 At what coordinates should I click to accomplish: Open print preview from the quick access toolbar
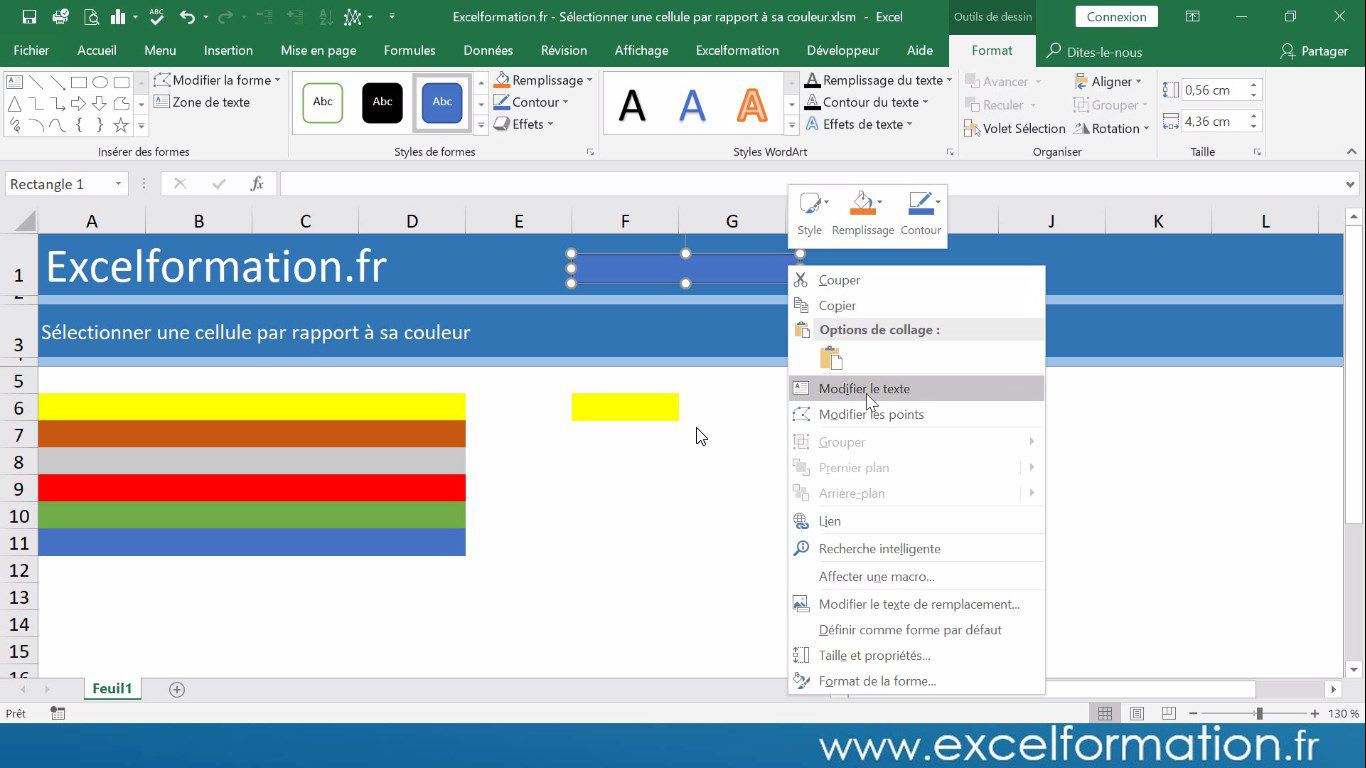[92, 17]
